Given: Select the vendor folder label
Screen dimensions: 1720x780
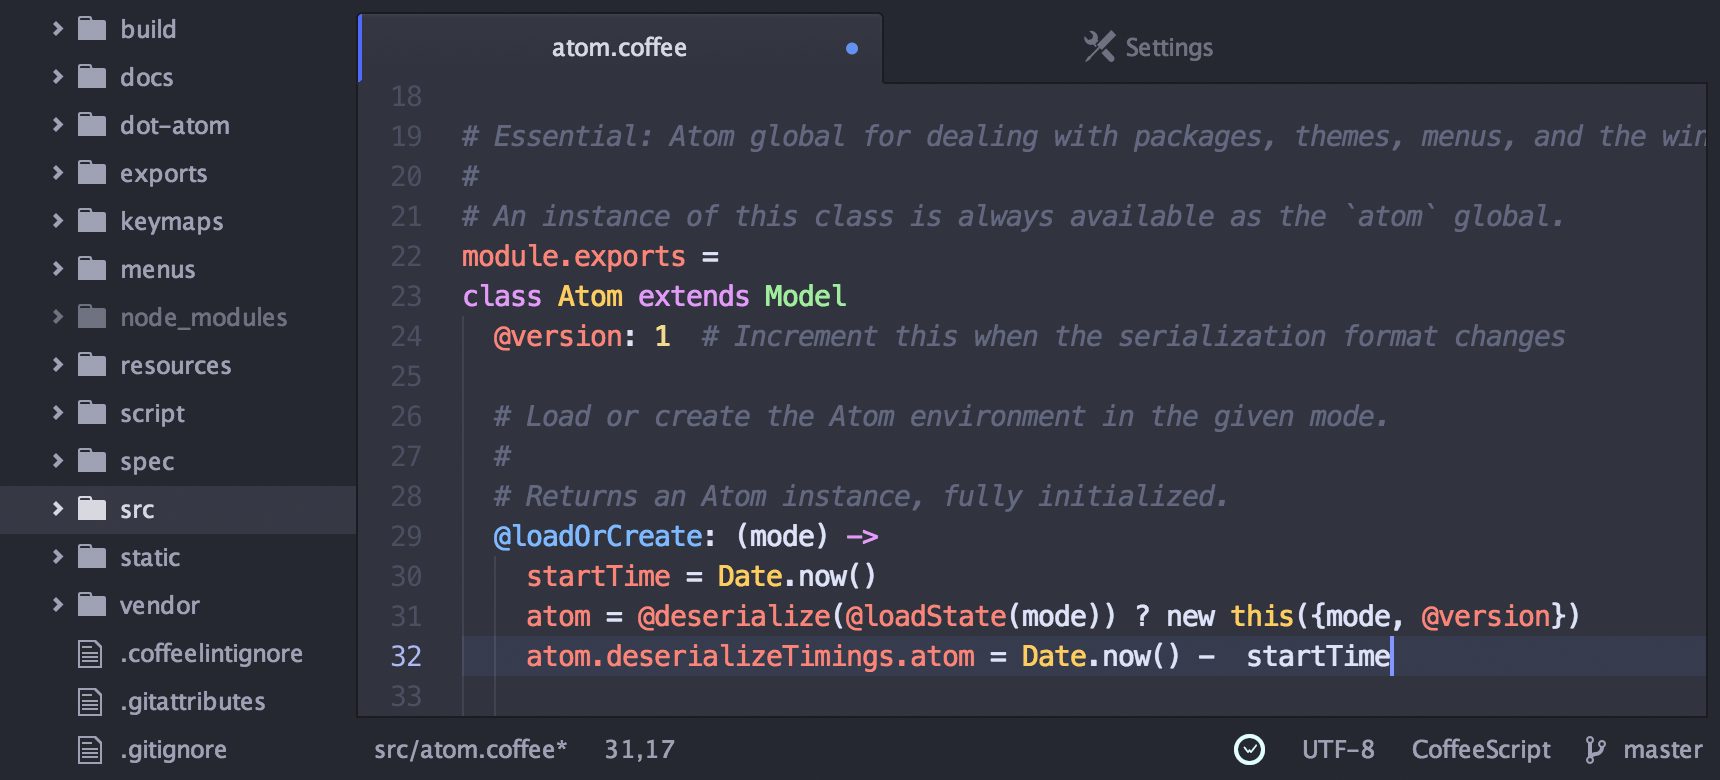Looking at the screenshot, I should [x=160, y=605].
